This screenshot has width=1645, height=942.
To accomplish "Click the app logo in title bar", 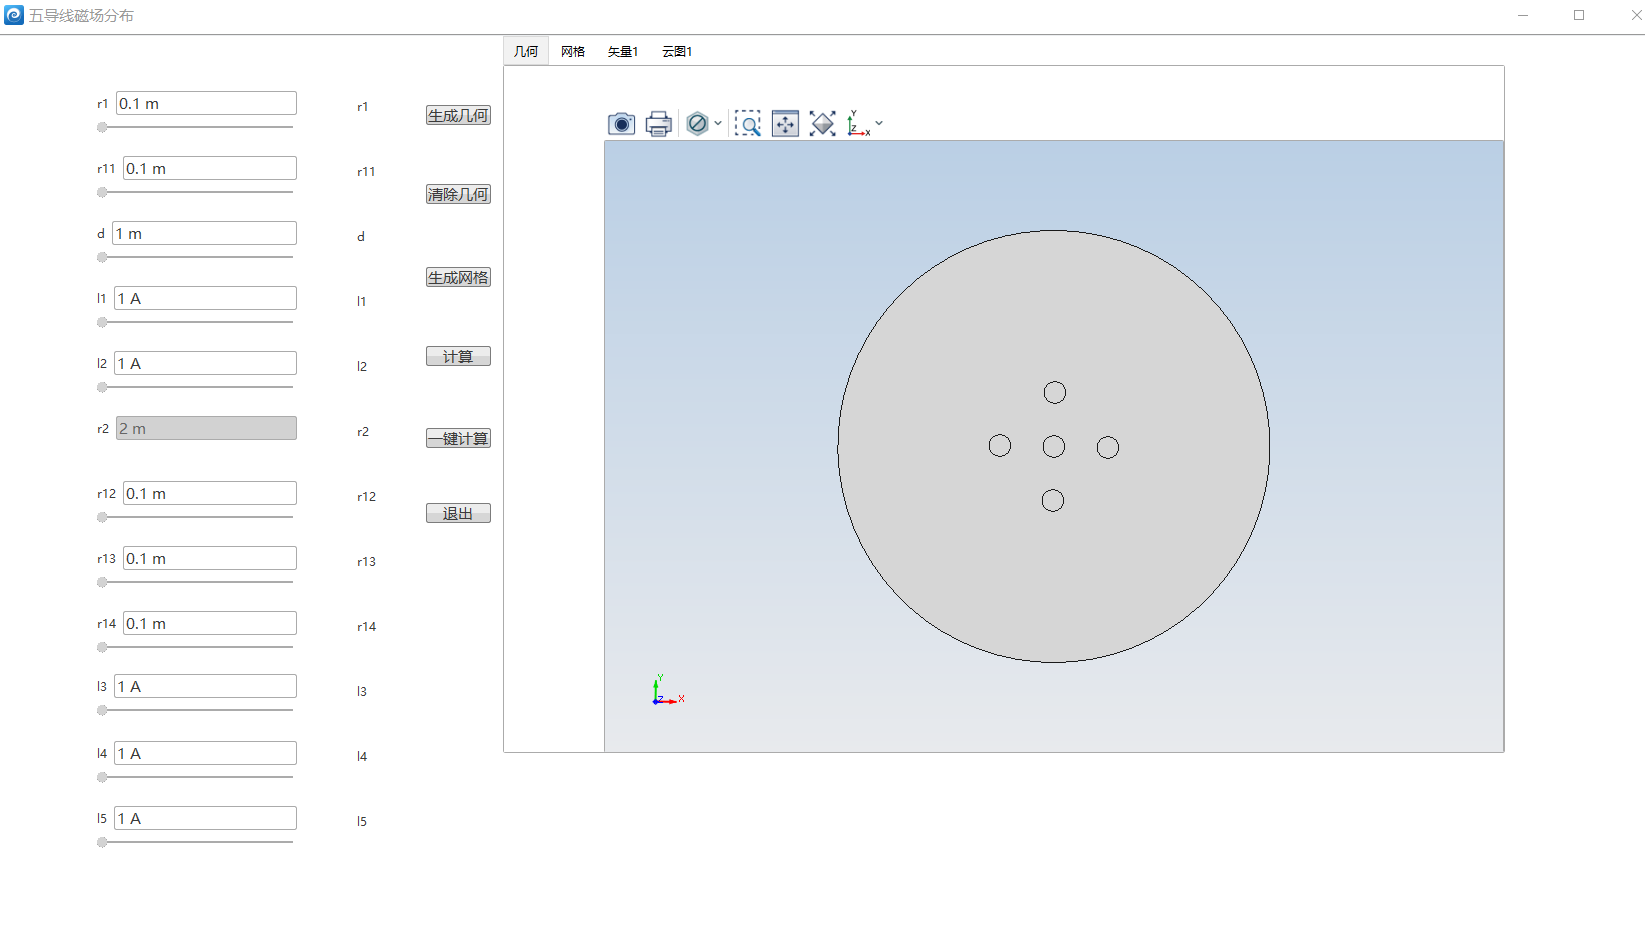I will tap(13, 15).
